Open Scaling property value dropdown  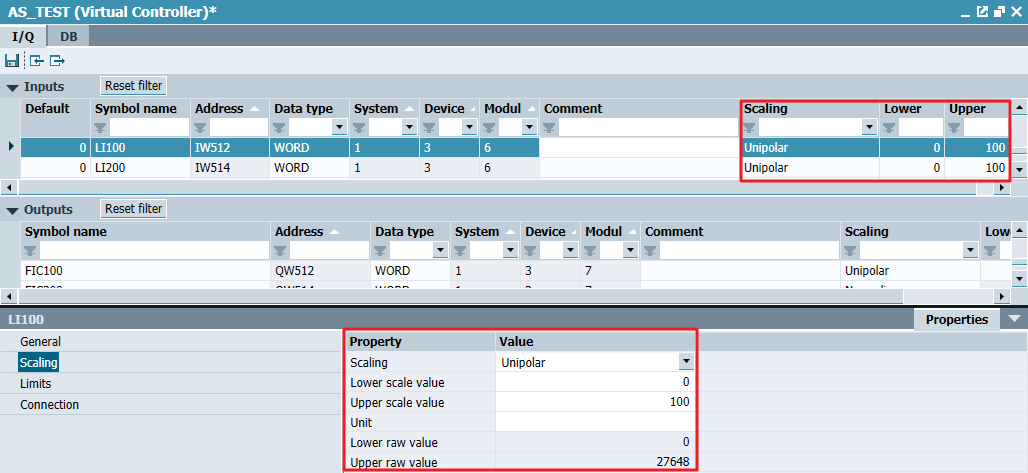pos(686,361)
